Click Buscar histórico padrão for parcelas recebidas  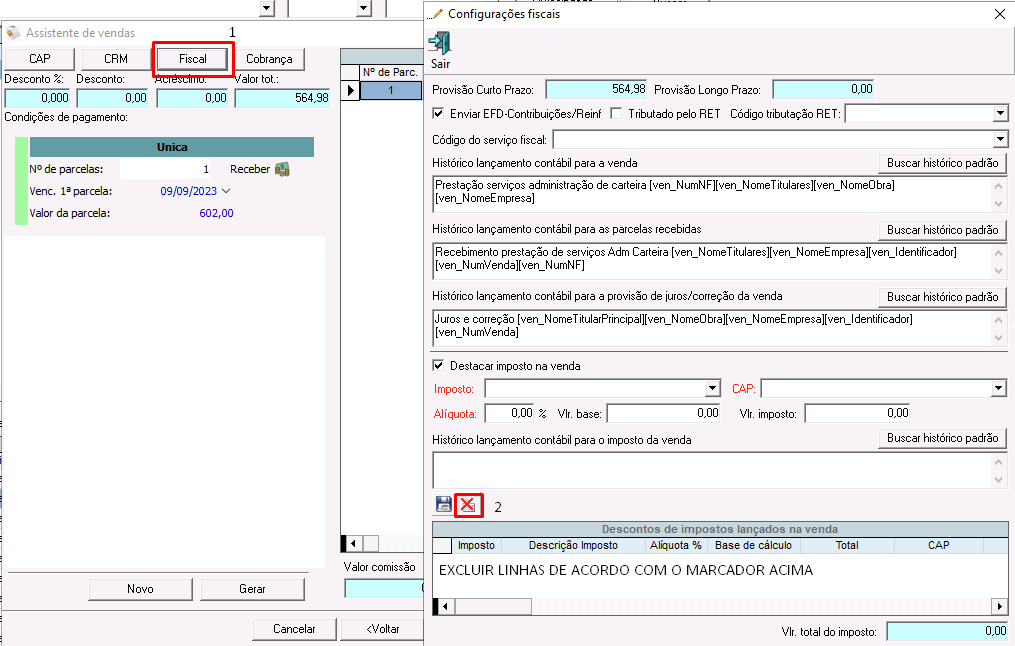pyautogui.click(x=942, y=230)
